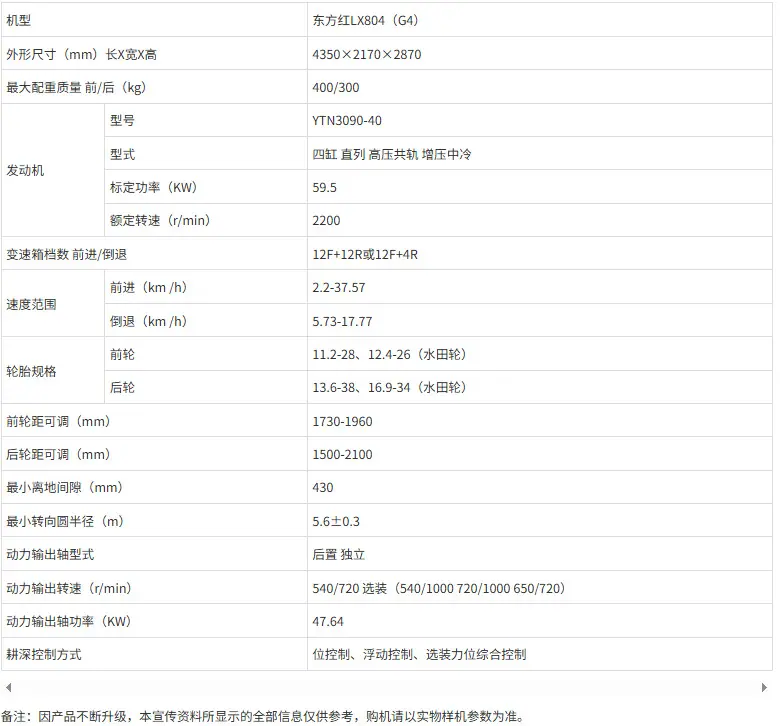The width and height of the screenshot is (780, 726).
Task: Select the front tire value 11.2-28、12.4-26（水田轮）
Action: [390, 354]
